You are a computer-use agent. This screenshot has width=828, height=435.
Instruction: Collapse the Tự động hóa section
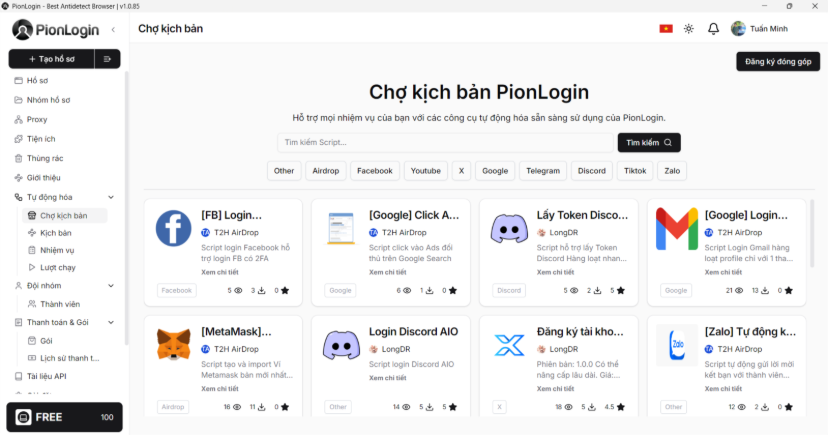click(x=111, y=197)
